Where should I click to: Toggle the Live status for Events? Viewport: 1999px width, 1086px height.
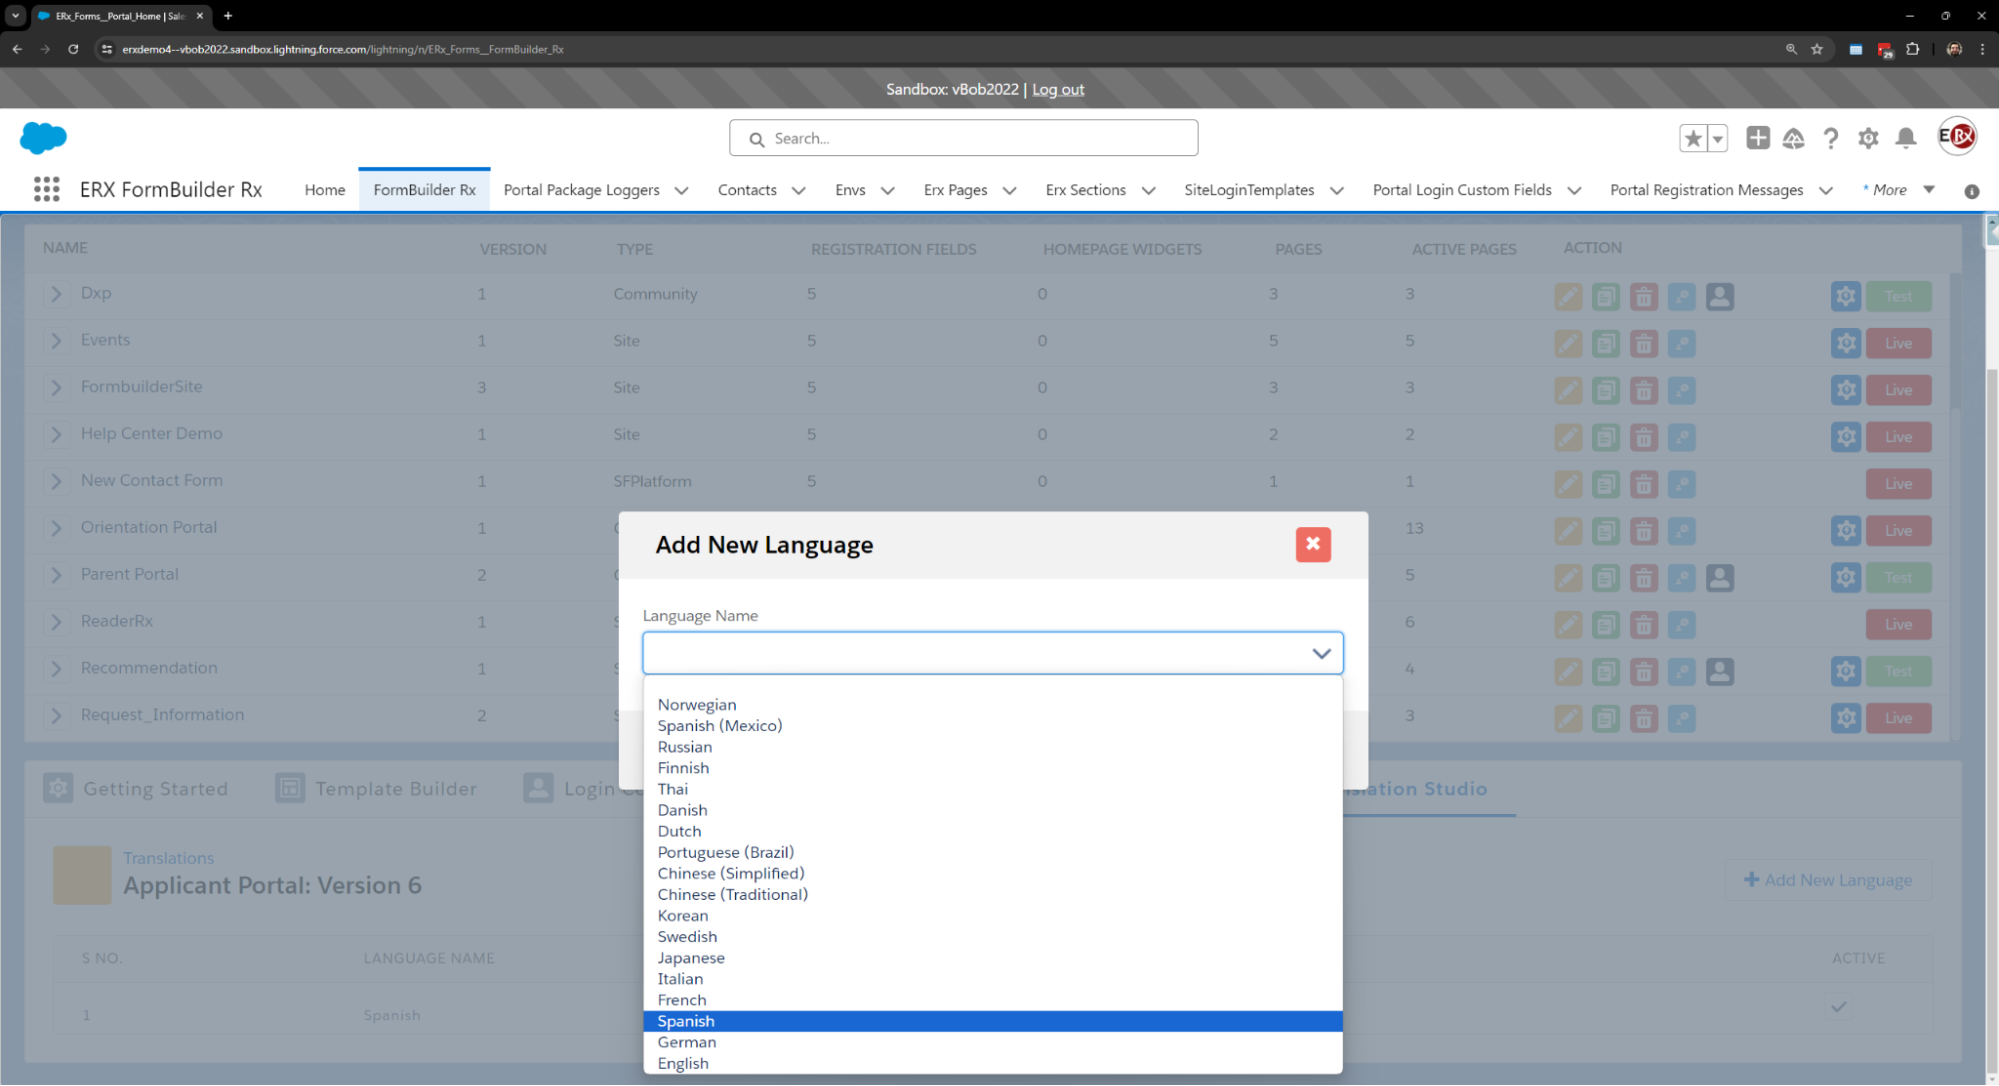click(1898, 343)
